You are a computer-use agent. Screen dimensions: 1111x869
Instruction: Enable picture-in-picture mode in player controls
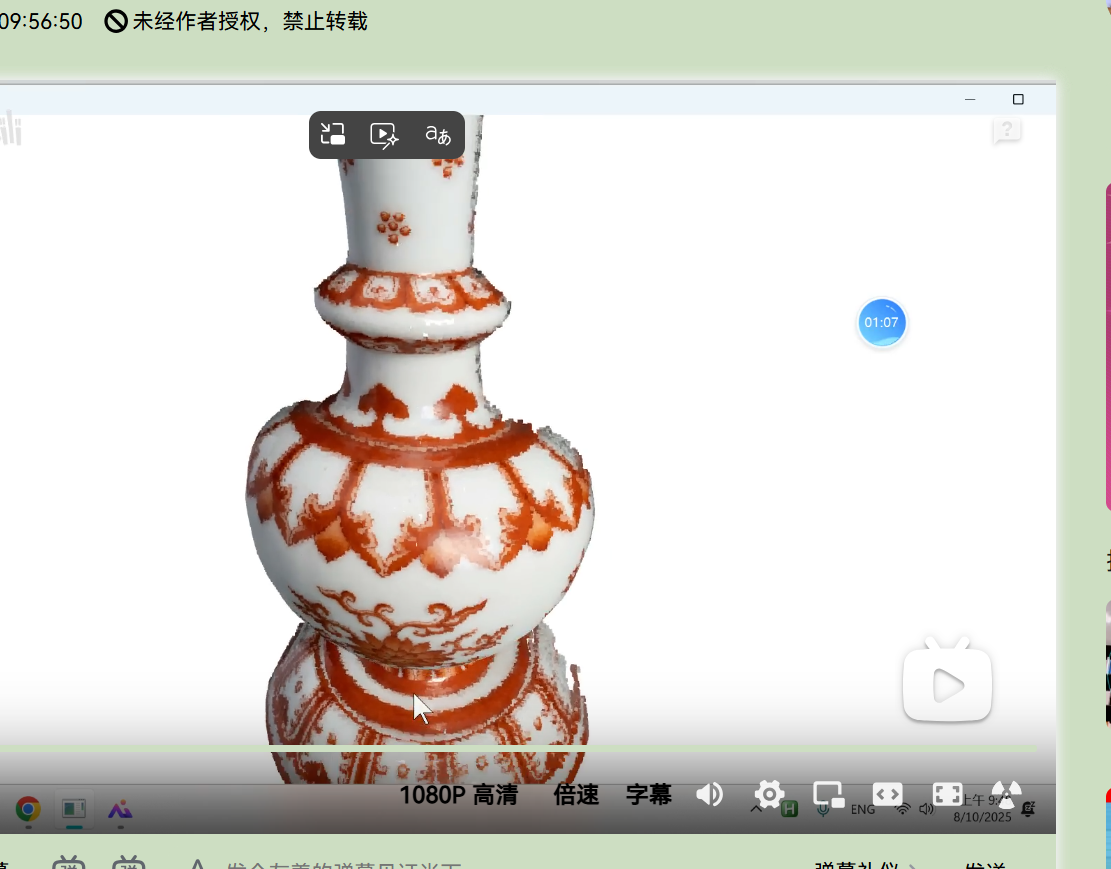coord(828,795)
